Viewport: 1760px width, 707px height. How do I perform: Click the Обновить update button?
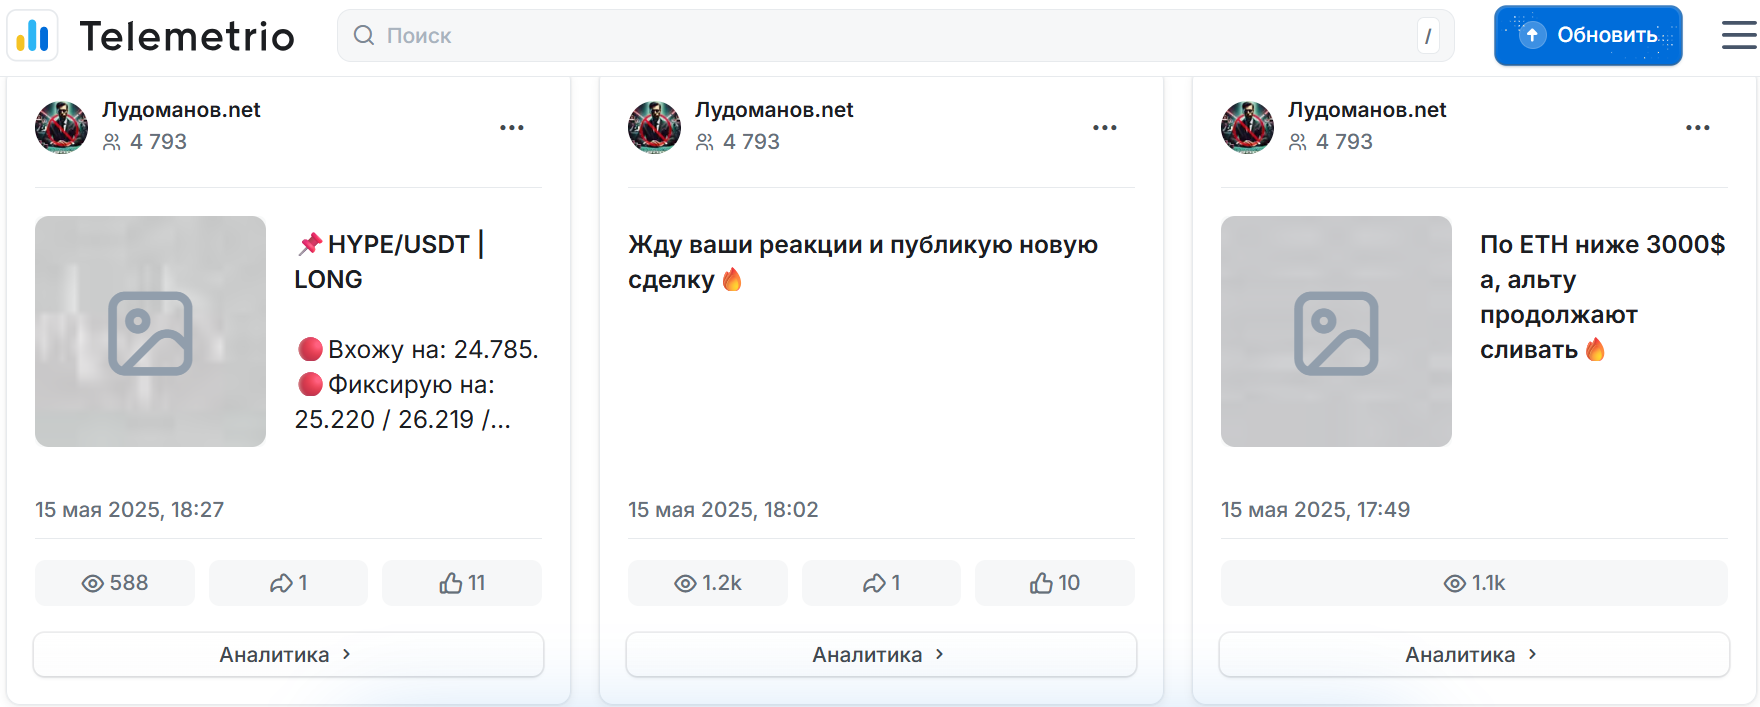coord(1588,36)
